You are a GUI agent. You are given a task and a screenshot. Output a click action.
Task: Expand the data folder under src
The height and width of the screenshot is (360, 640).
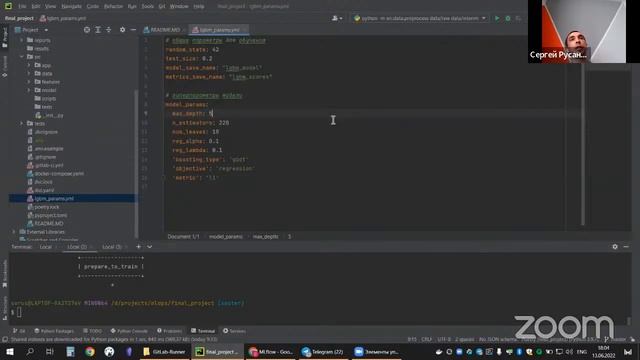[x=29, y=73]
